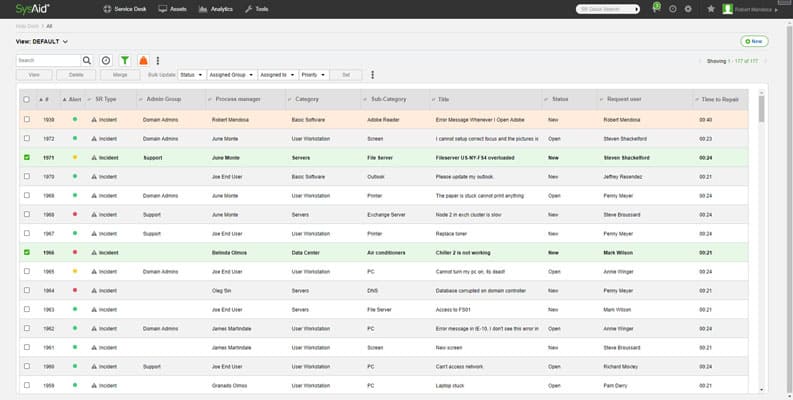The image size is (793, 400).
Task: Click the table vertical scrollbar thumb
Action: tap(762, 109)
